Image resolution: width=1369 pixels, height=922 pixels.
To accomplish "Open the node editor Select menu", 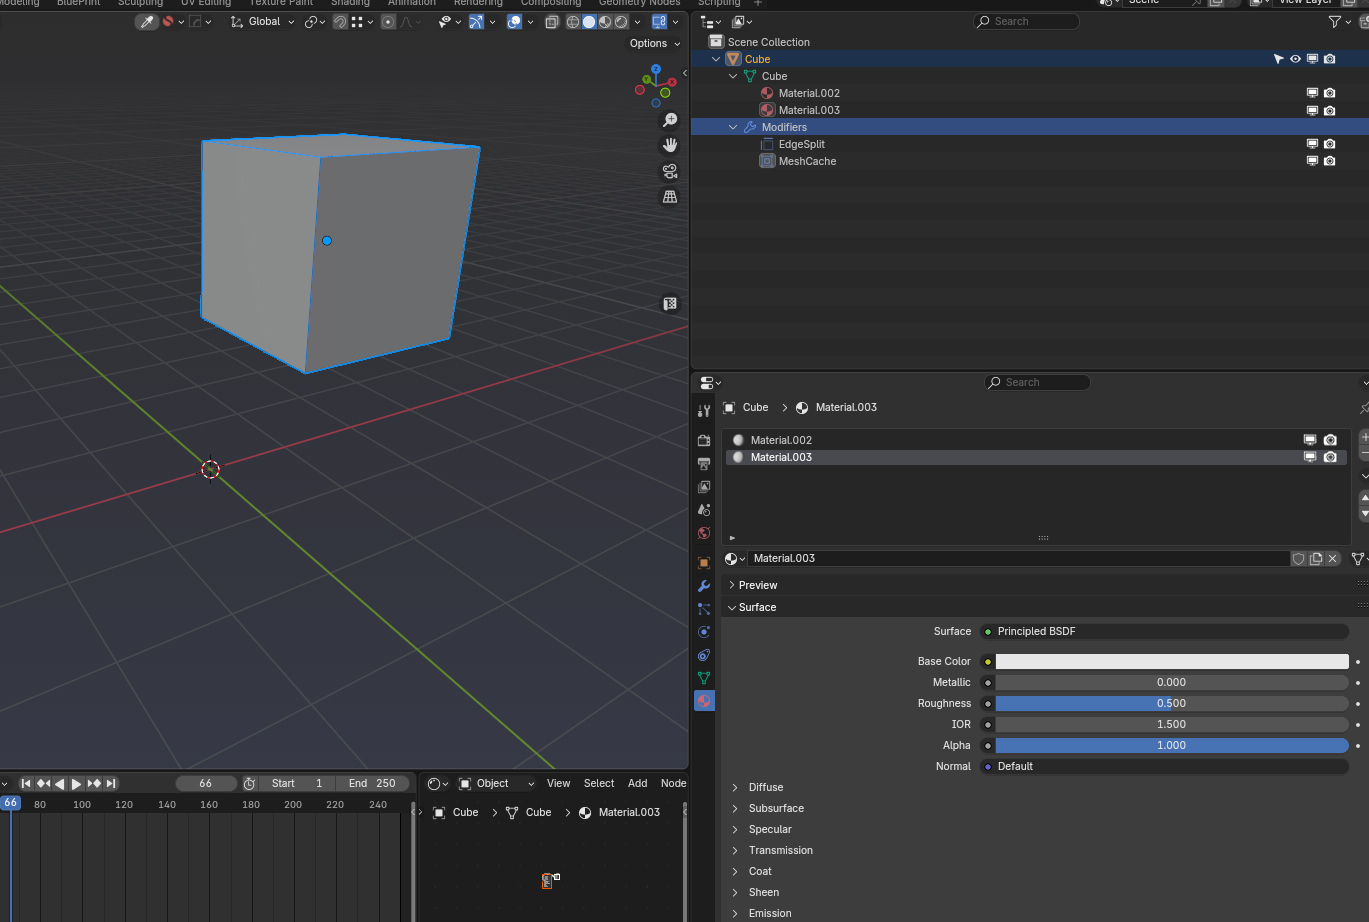I will click(599, 784).
